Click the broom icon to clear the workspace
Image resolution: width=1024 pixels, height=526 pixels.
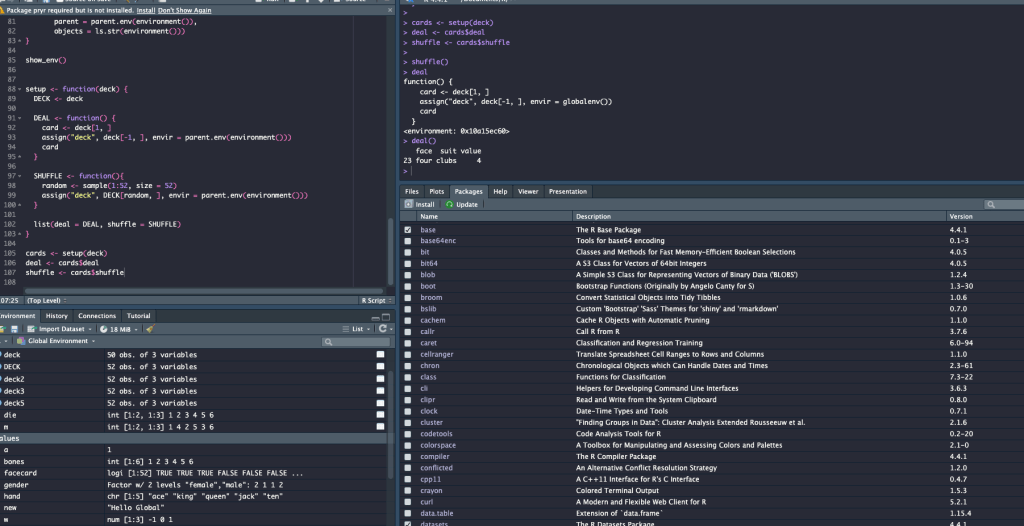149,329
